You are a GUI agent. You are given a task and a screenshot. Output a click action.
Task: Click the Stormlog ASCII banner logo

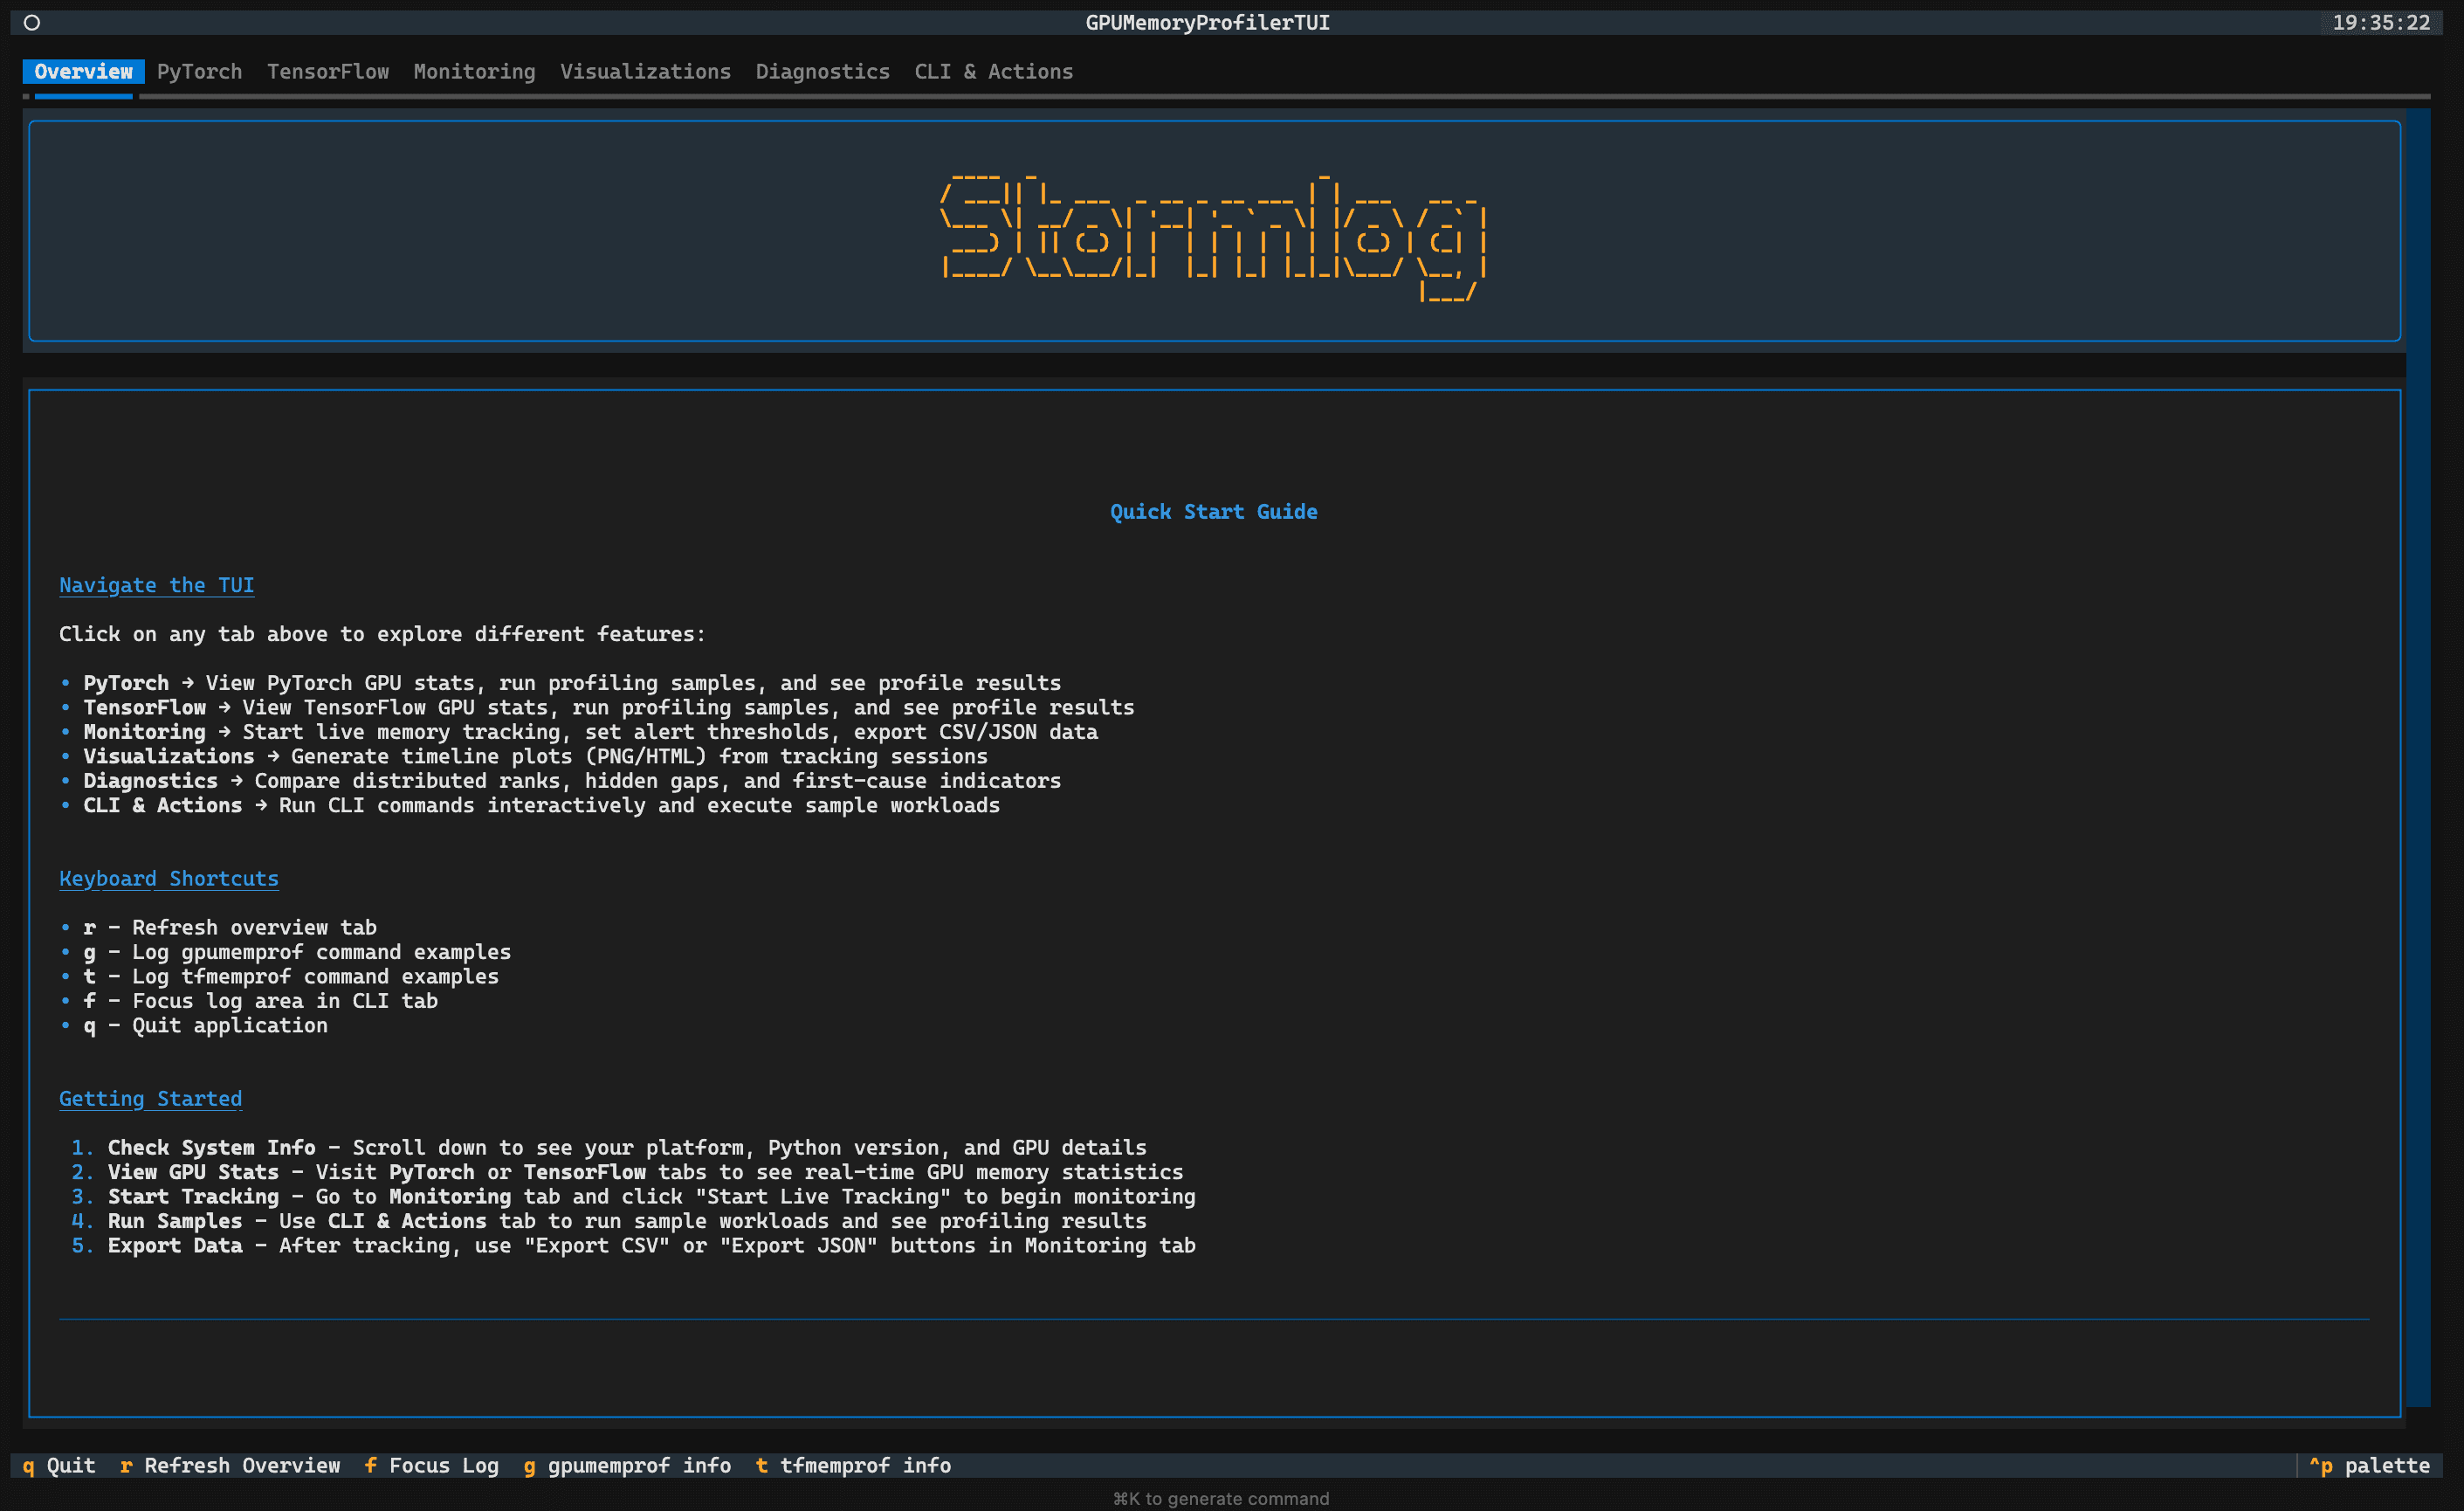pos(1213,235)
